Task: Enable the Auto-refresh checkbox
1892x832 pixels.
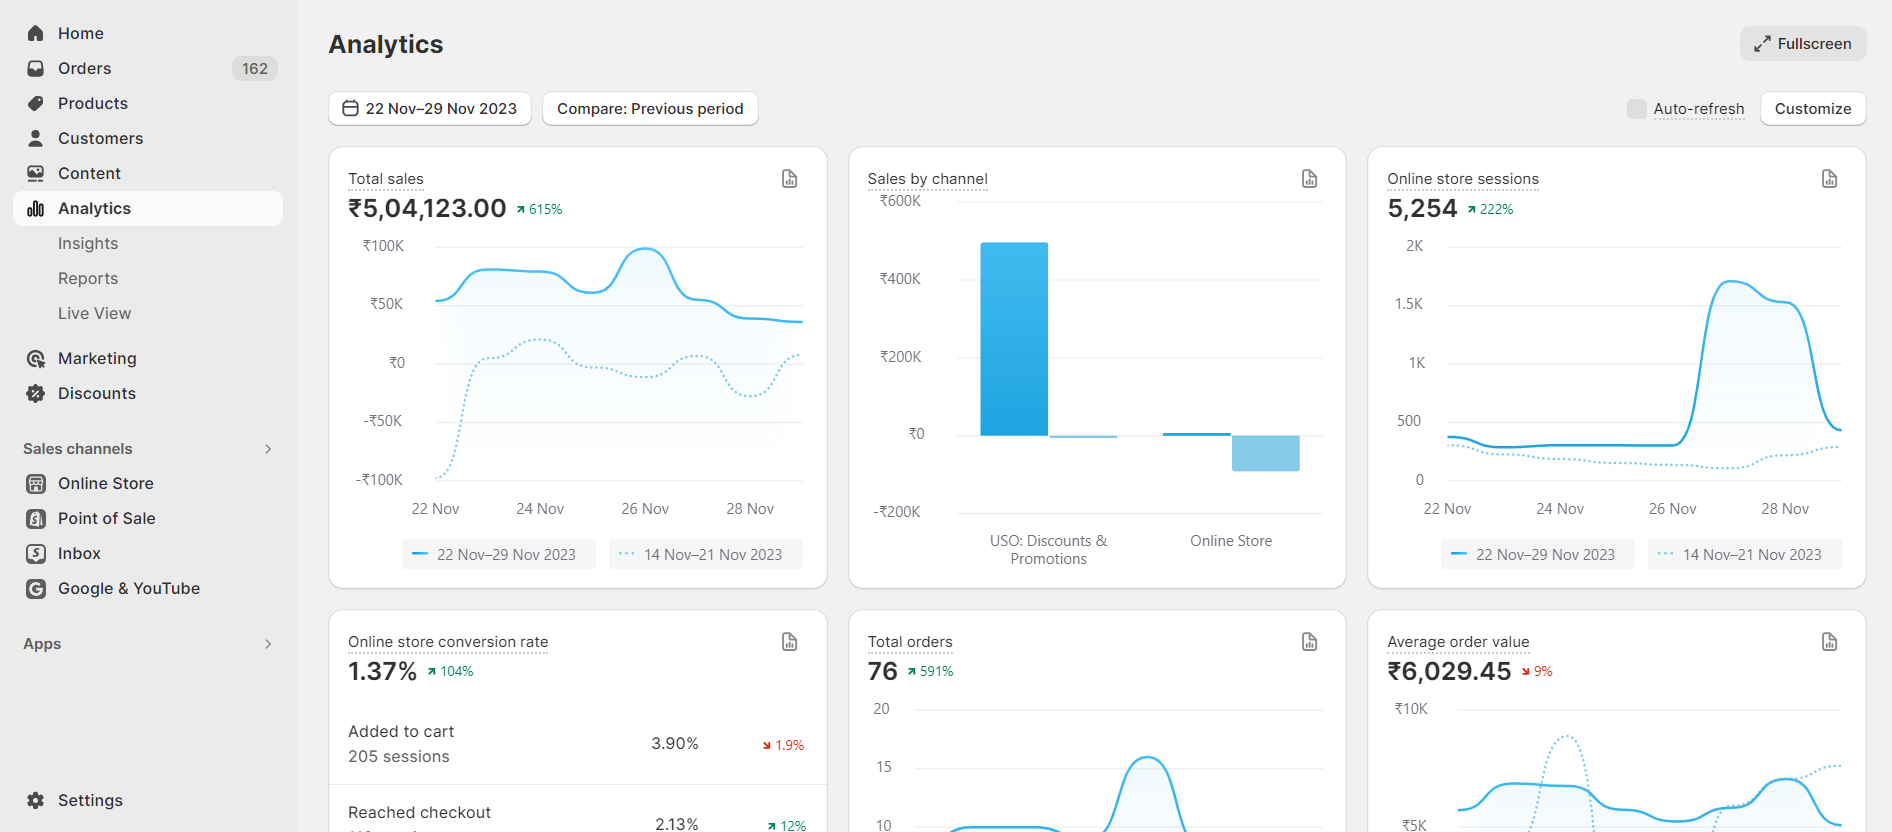Action: click(x=1636, y=109)
